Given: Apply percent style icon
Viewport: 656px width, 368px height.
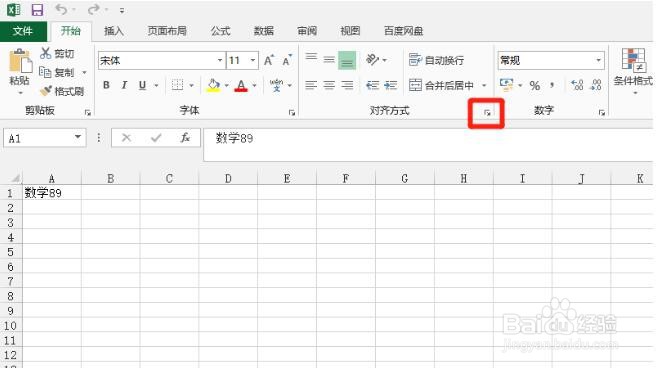Looking at the screenshot, I should [x=535, y=86].
